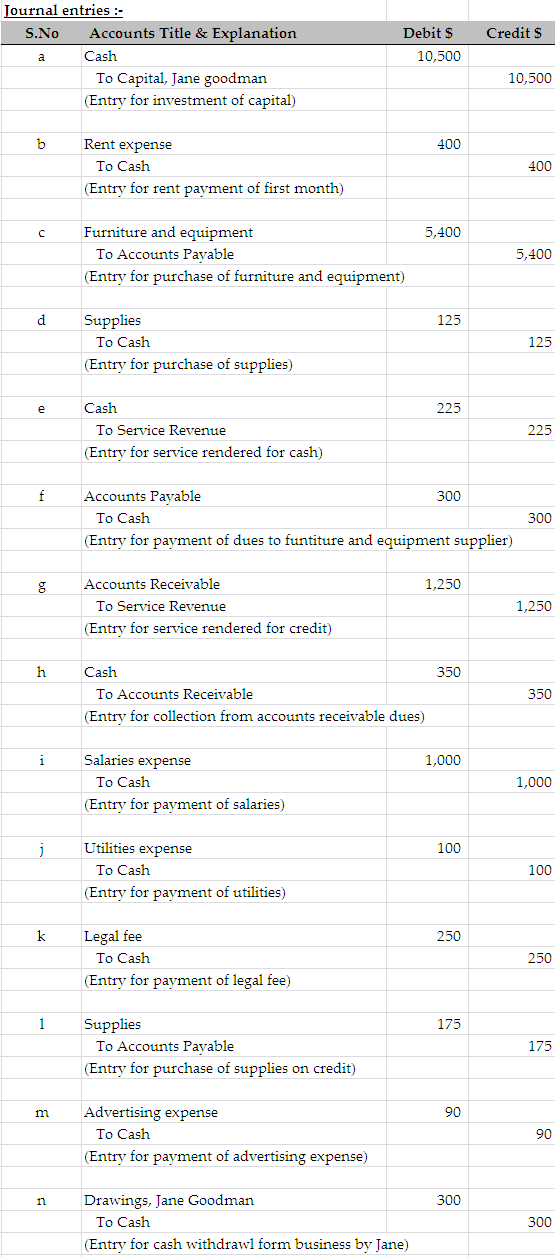Select the 'To Capital, Jane goodman' cell

click(181, 78)
